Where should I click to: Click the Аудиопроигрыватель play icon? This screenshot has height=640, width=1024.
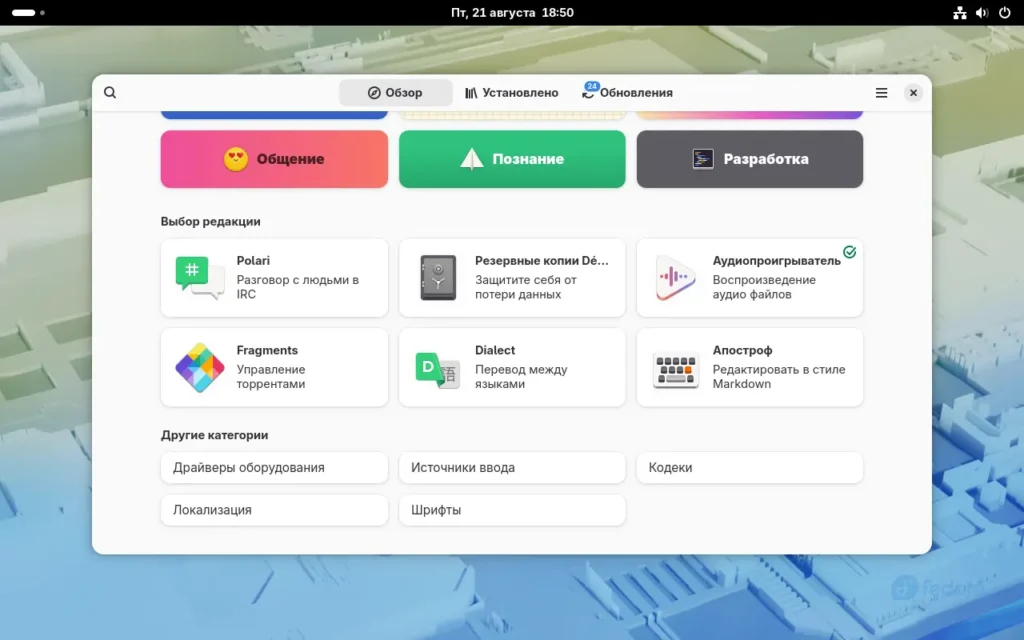675,278
